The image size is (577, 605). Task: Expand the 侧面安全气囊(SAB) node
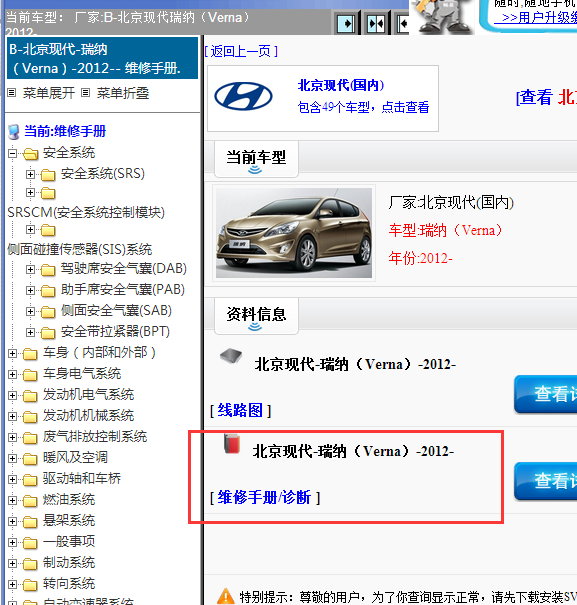point(30,311)
